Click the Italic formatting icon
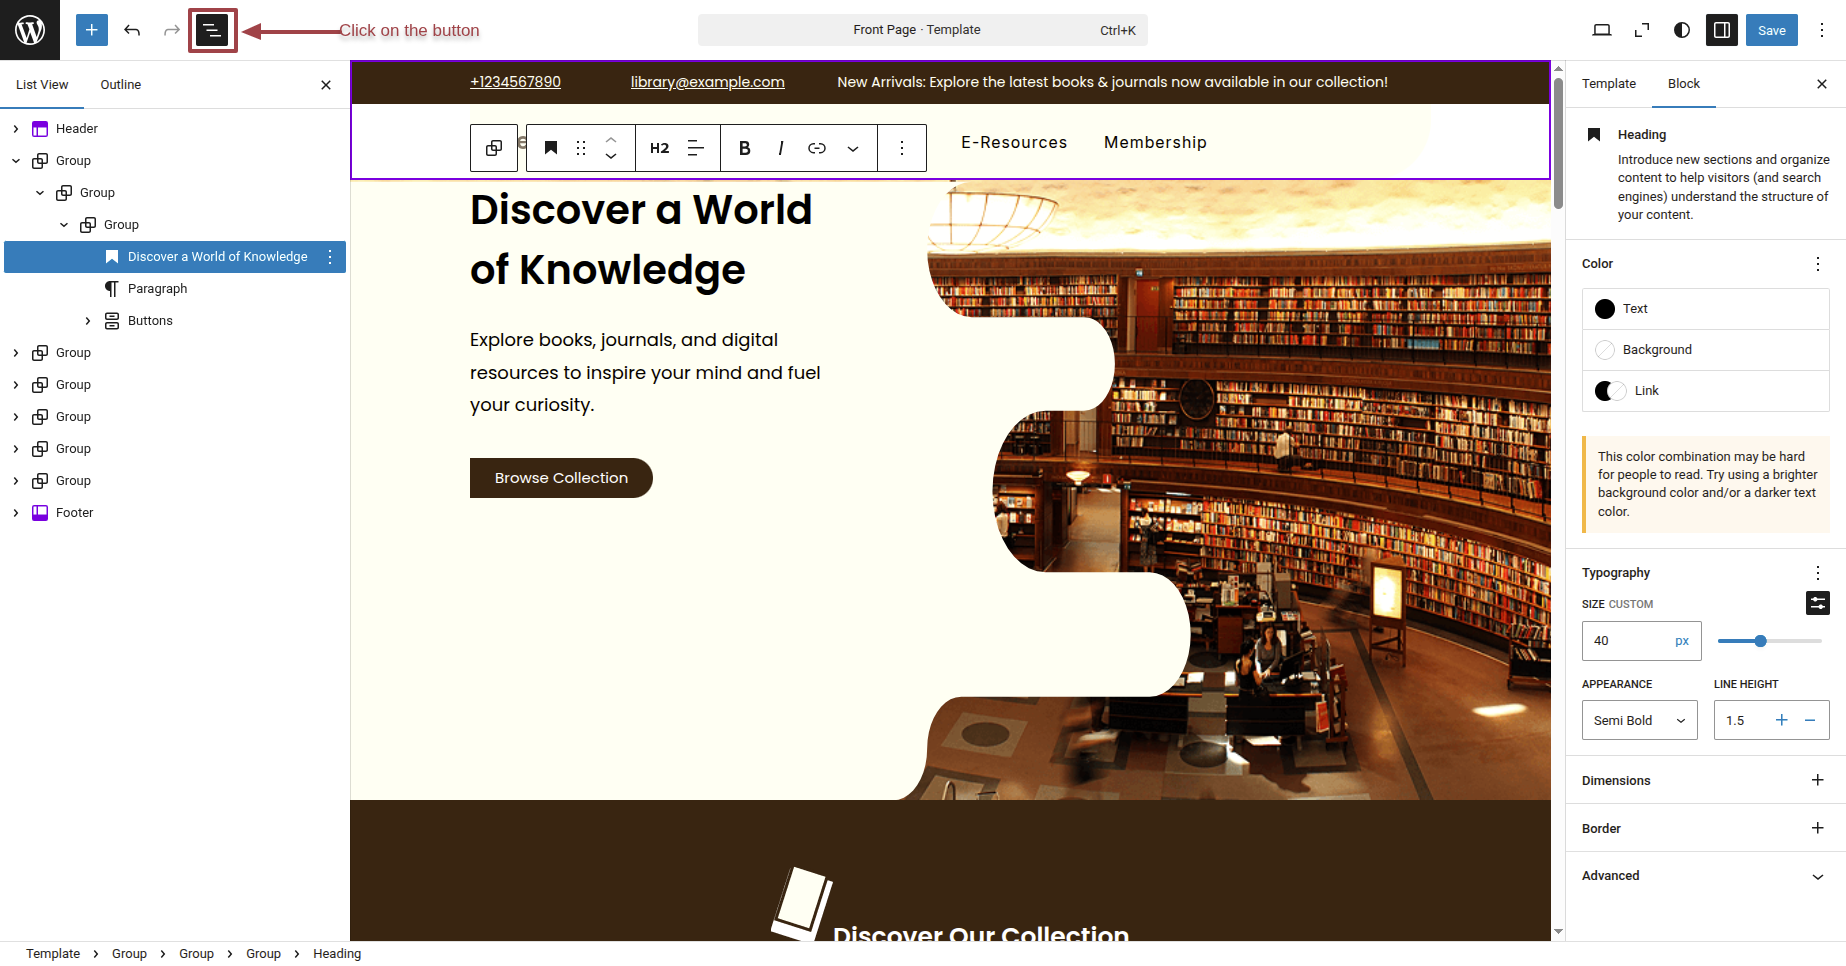 (x=780, y=148)
